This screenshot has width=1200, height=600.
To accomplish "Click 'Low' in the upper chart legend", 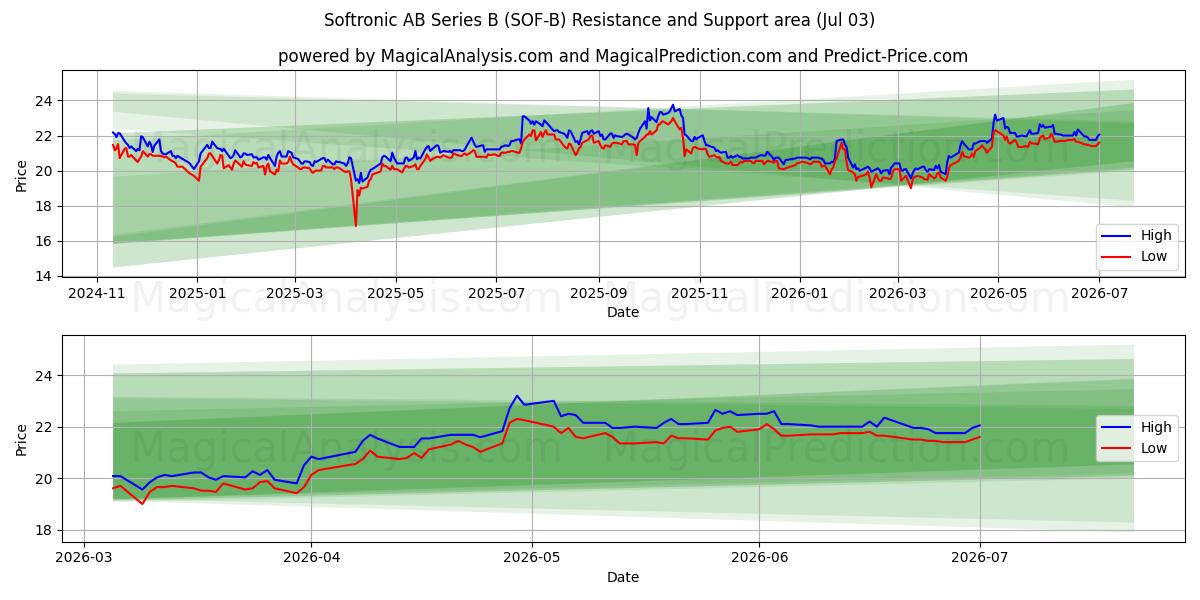I will coord(1154,257).
